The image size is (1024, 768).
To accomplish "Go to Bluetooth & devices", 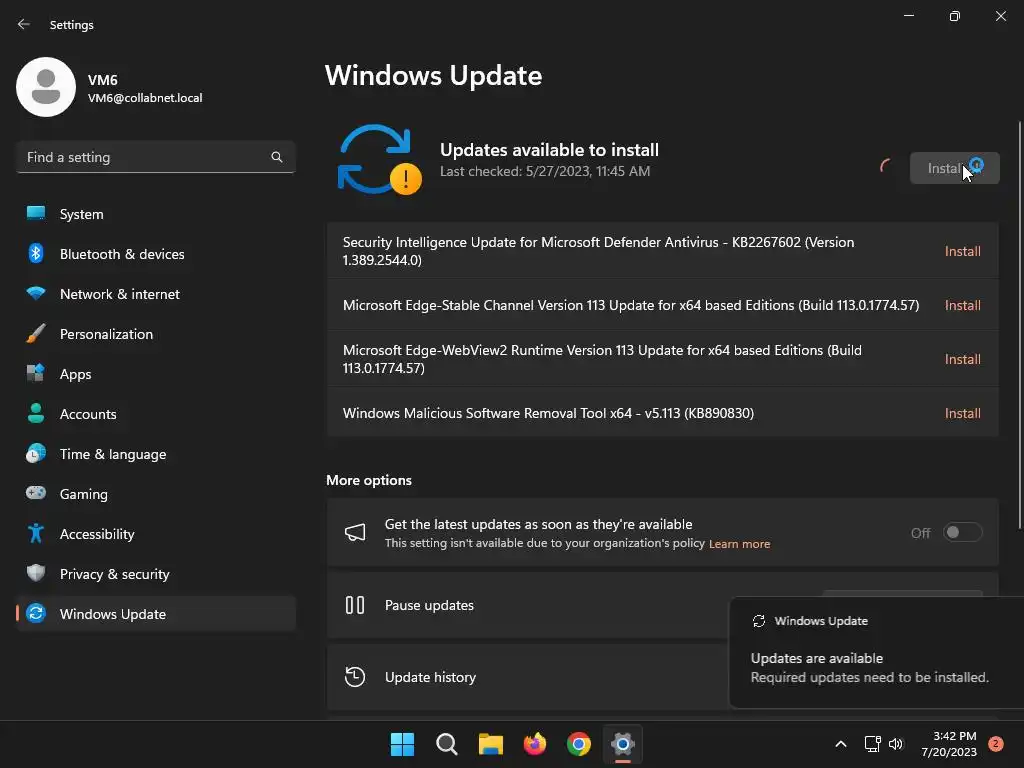I will pyautogui.click(x=156, y=253).
